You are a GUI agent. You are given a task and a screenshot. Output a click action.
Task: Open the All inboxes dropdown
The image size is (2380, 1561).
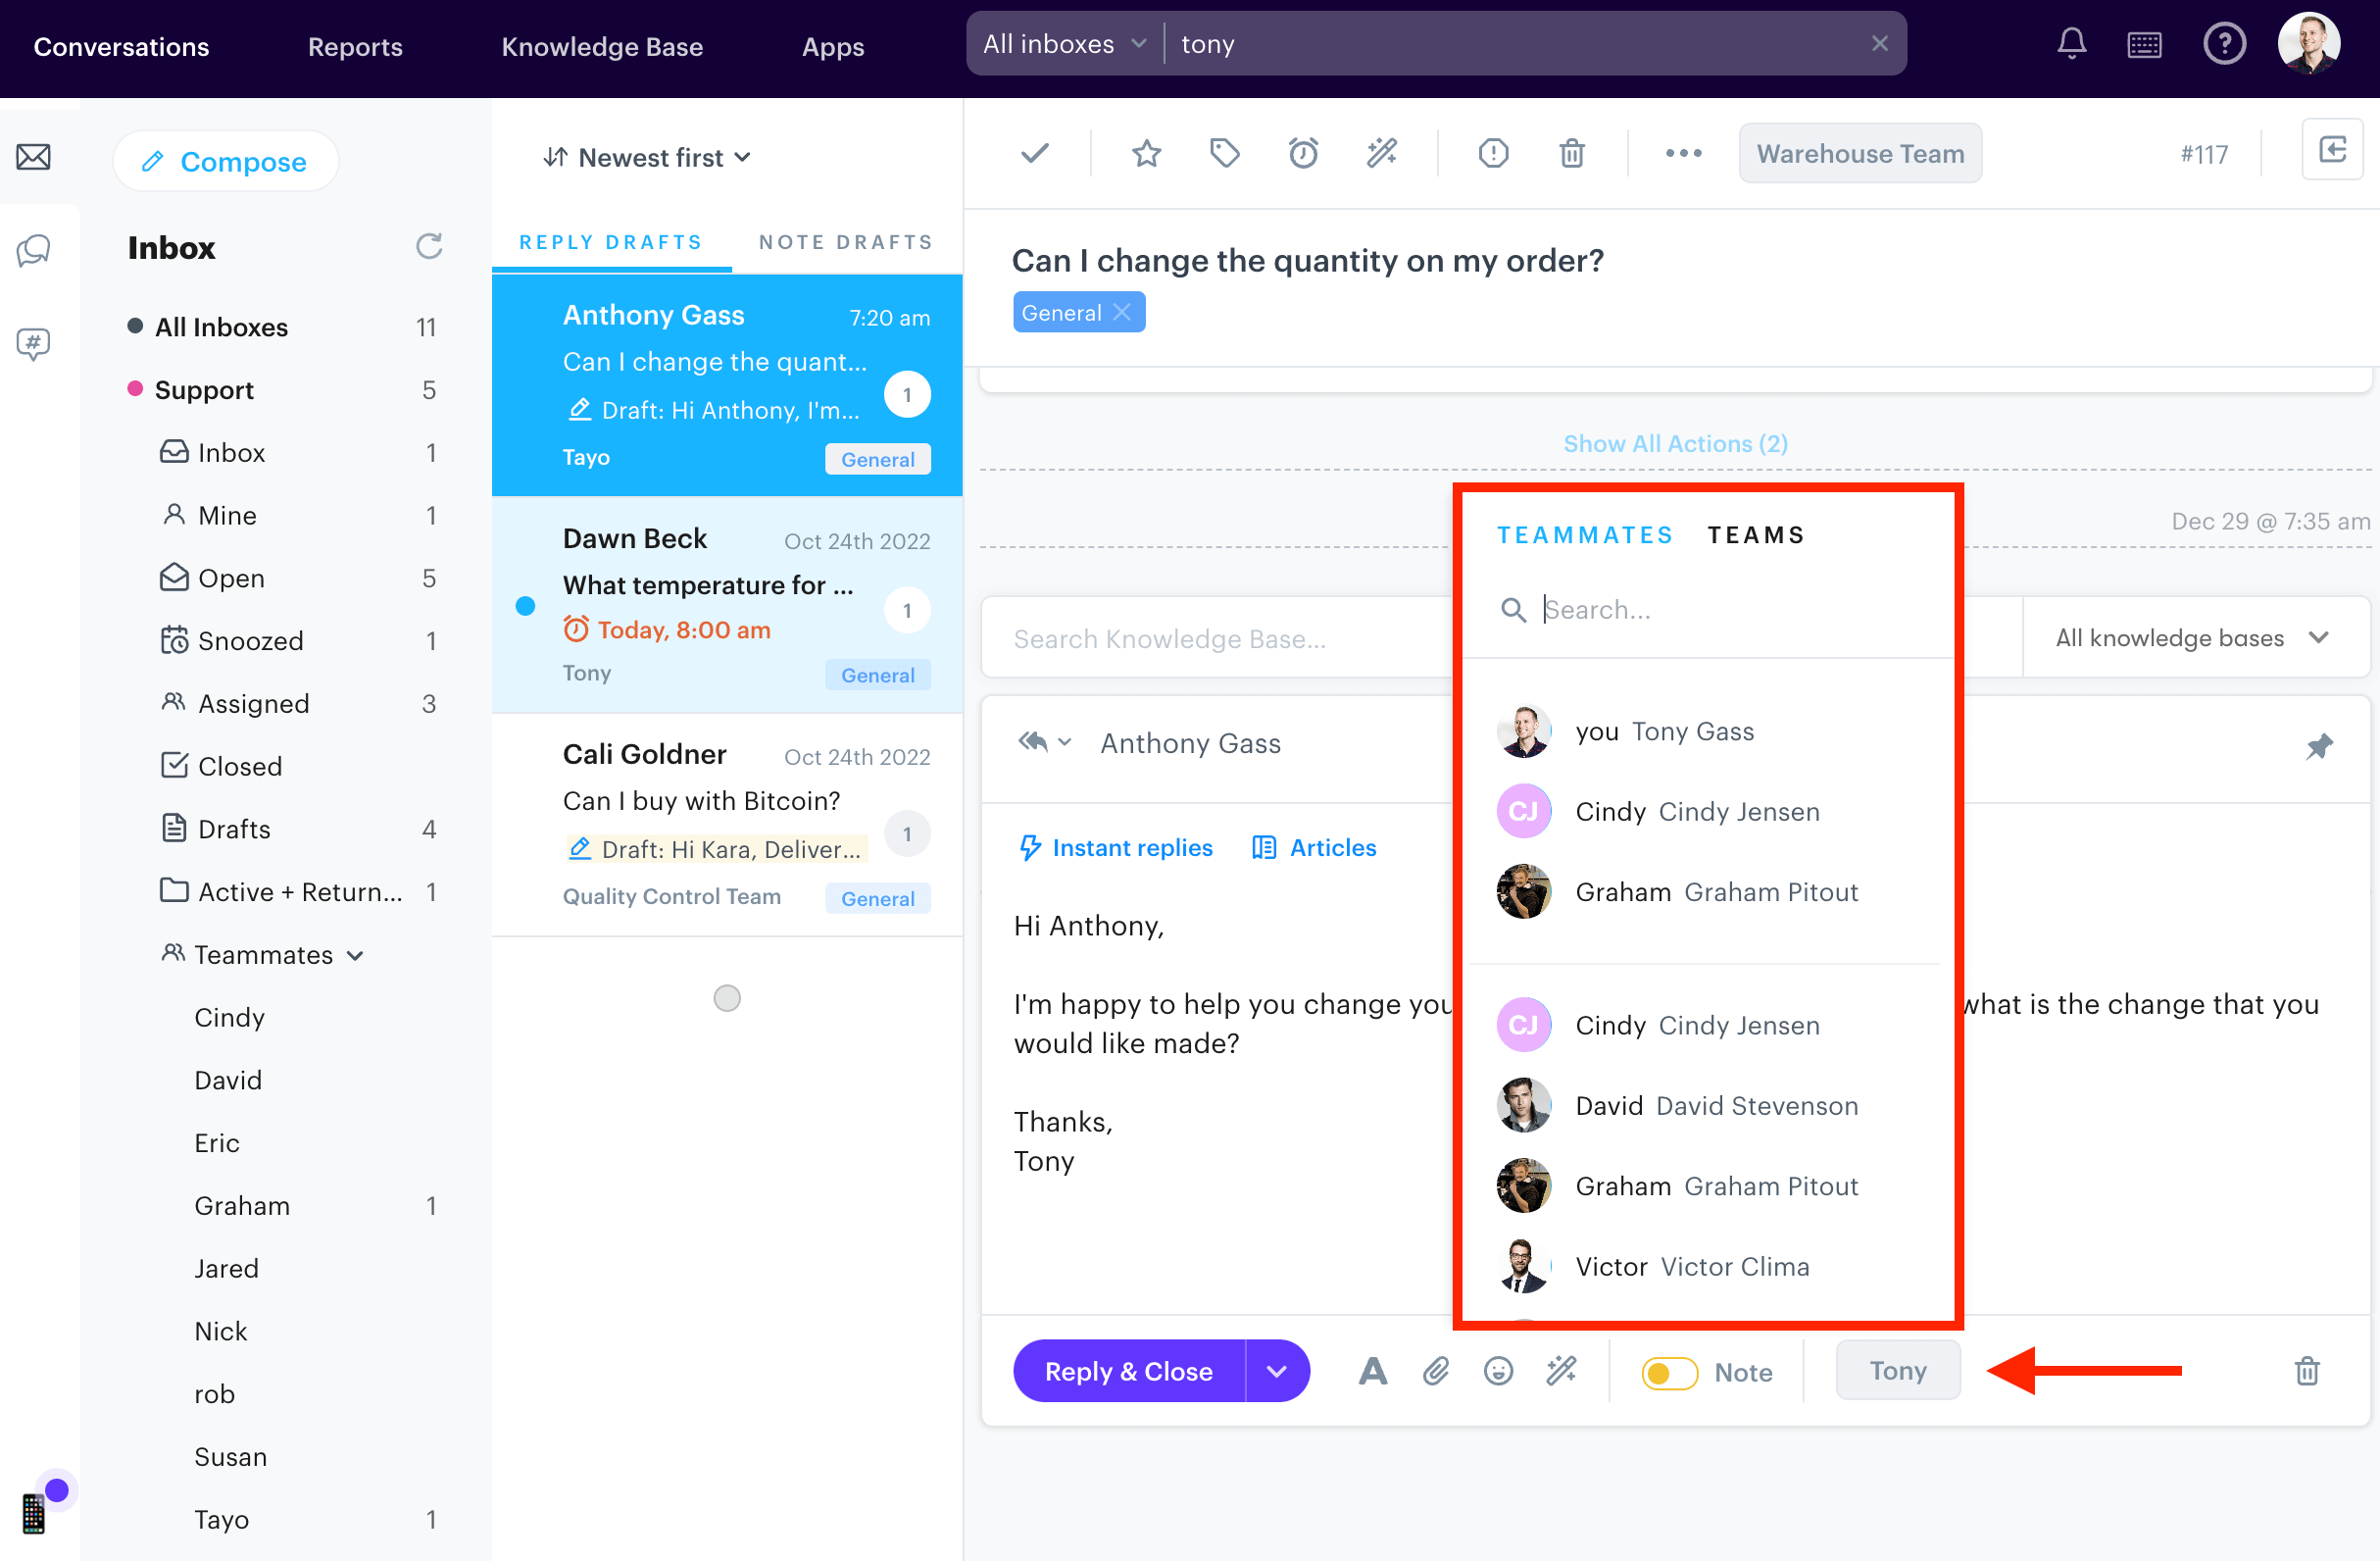pos(1063,44)
